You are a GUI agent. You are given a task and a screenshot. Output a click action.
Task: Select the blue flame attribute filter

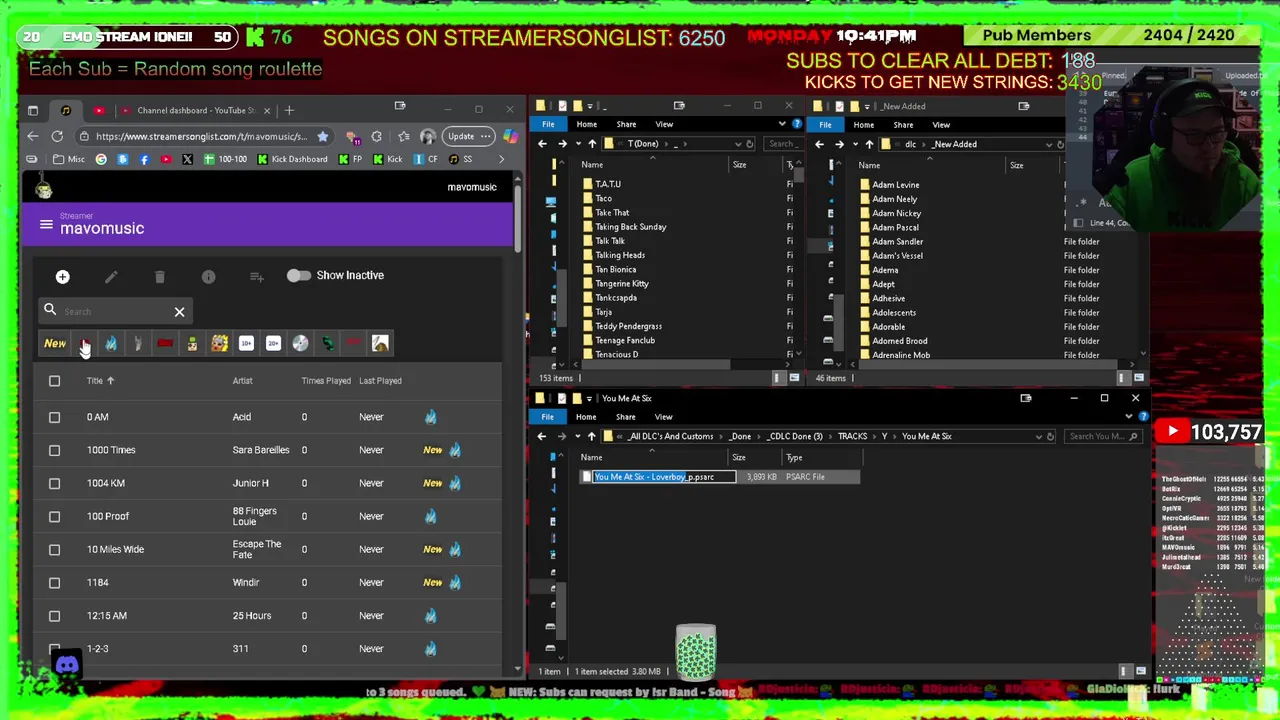tap(111, 344)
